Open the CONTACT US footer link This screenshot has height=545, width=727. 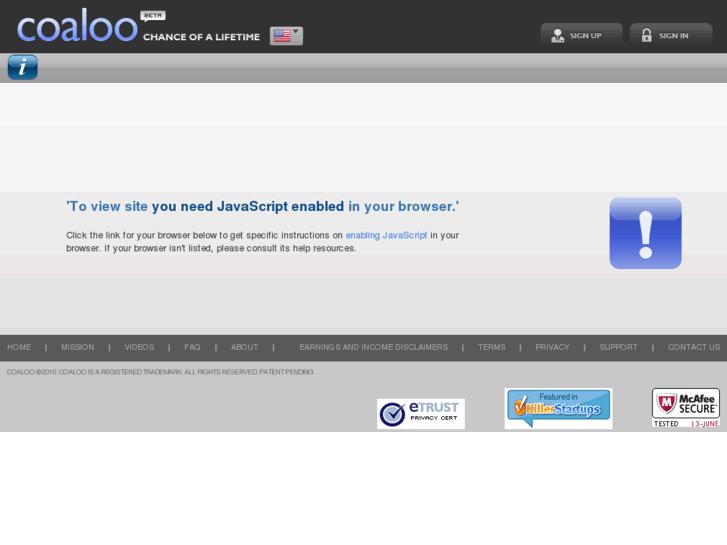point(694,347)
